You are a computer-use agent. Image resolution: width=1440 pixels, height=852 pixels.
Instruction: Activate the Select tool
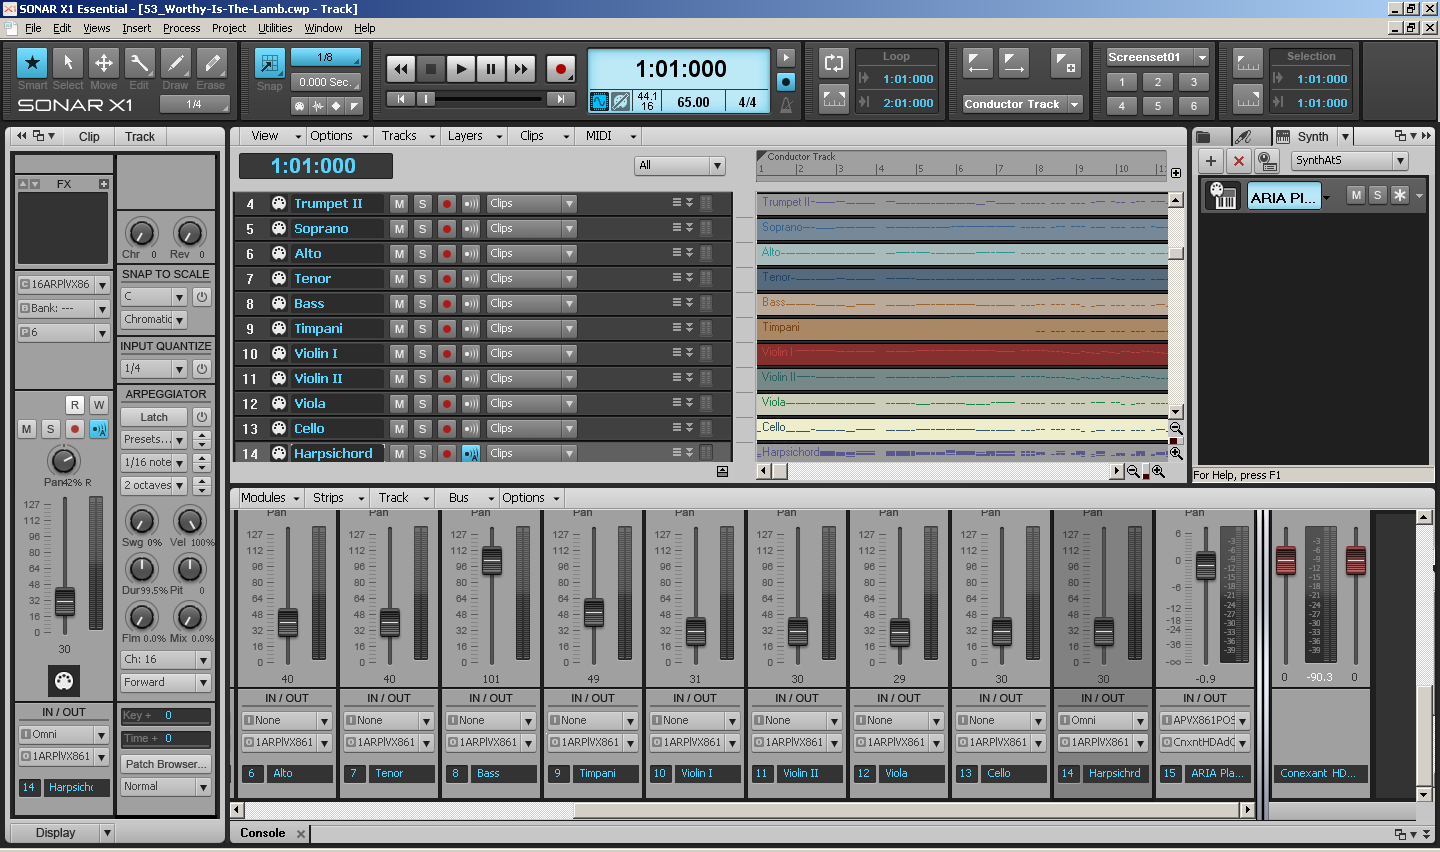68,63
